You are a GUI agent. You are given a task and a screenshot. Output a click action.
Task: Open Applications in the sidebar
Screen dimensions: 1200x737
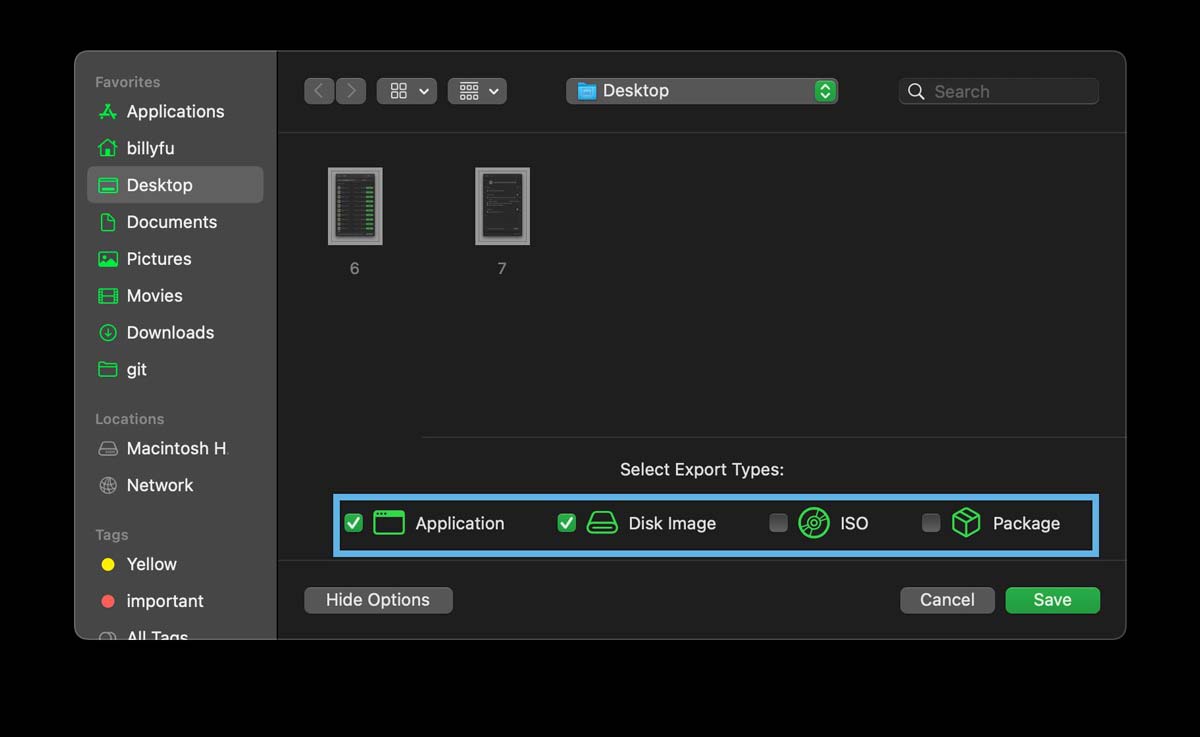[175, 111]
